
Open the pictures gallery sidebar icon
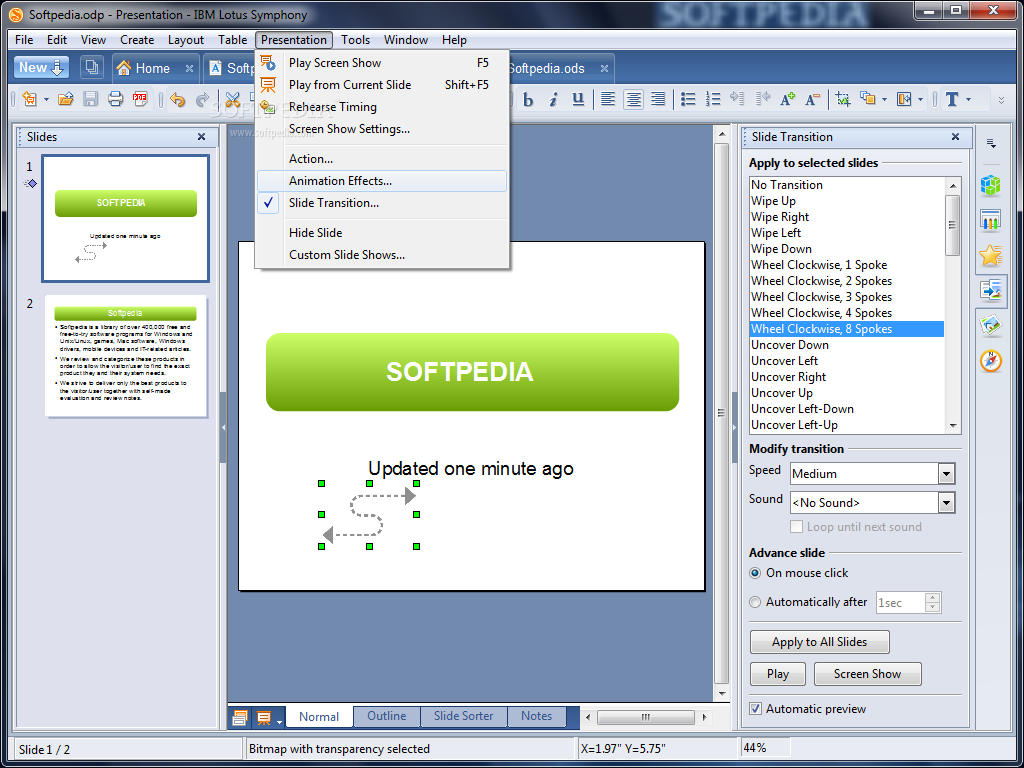click(x=991, y=325)
